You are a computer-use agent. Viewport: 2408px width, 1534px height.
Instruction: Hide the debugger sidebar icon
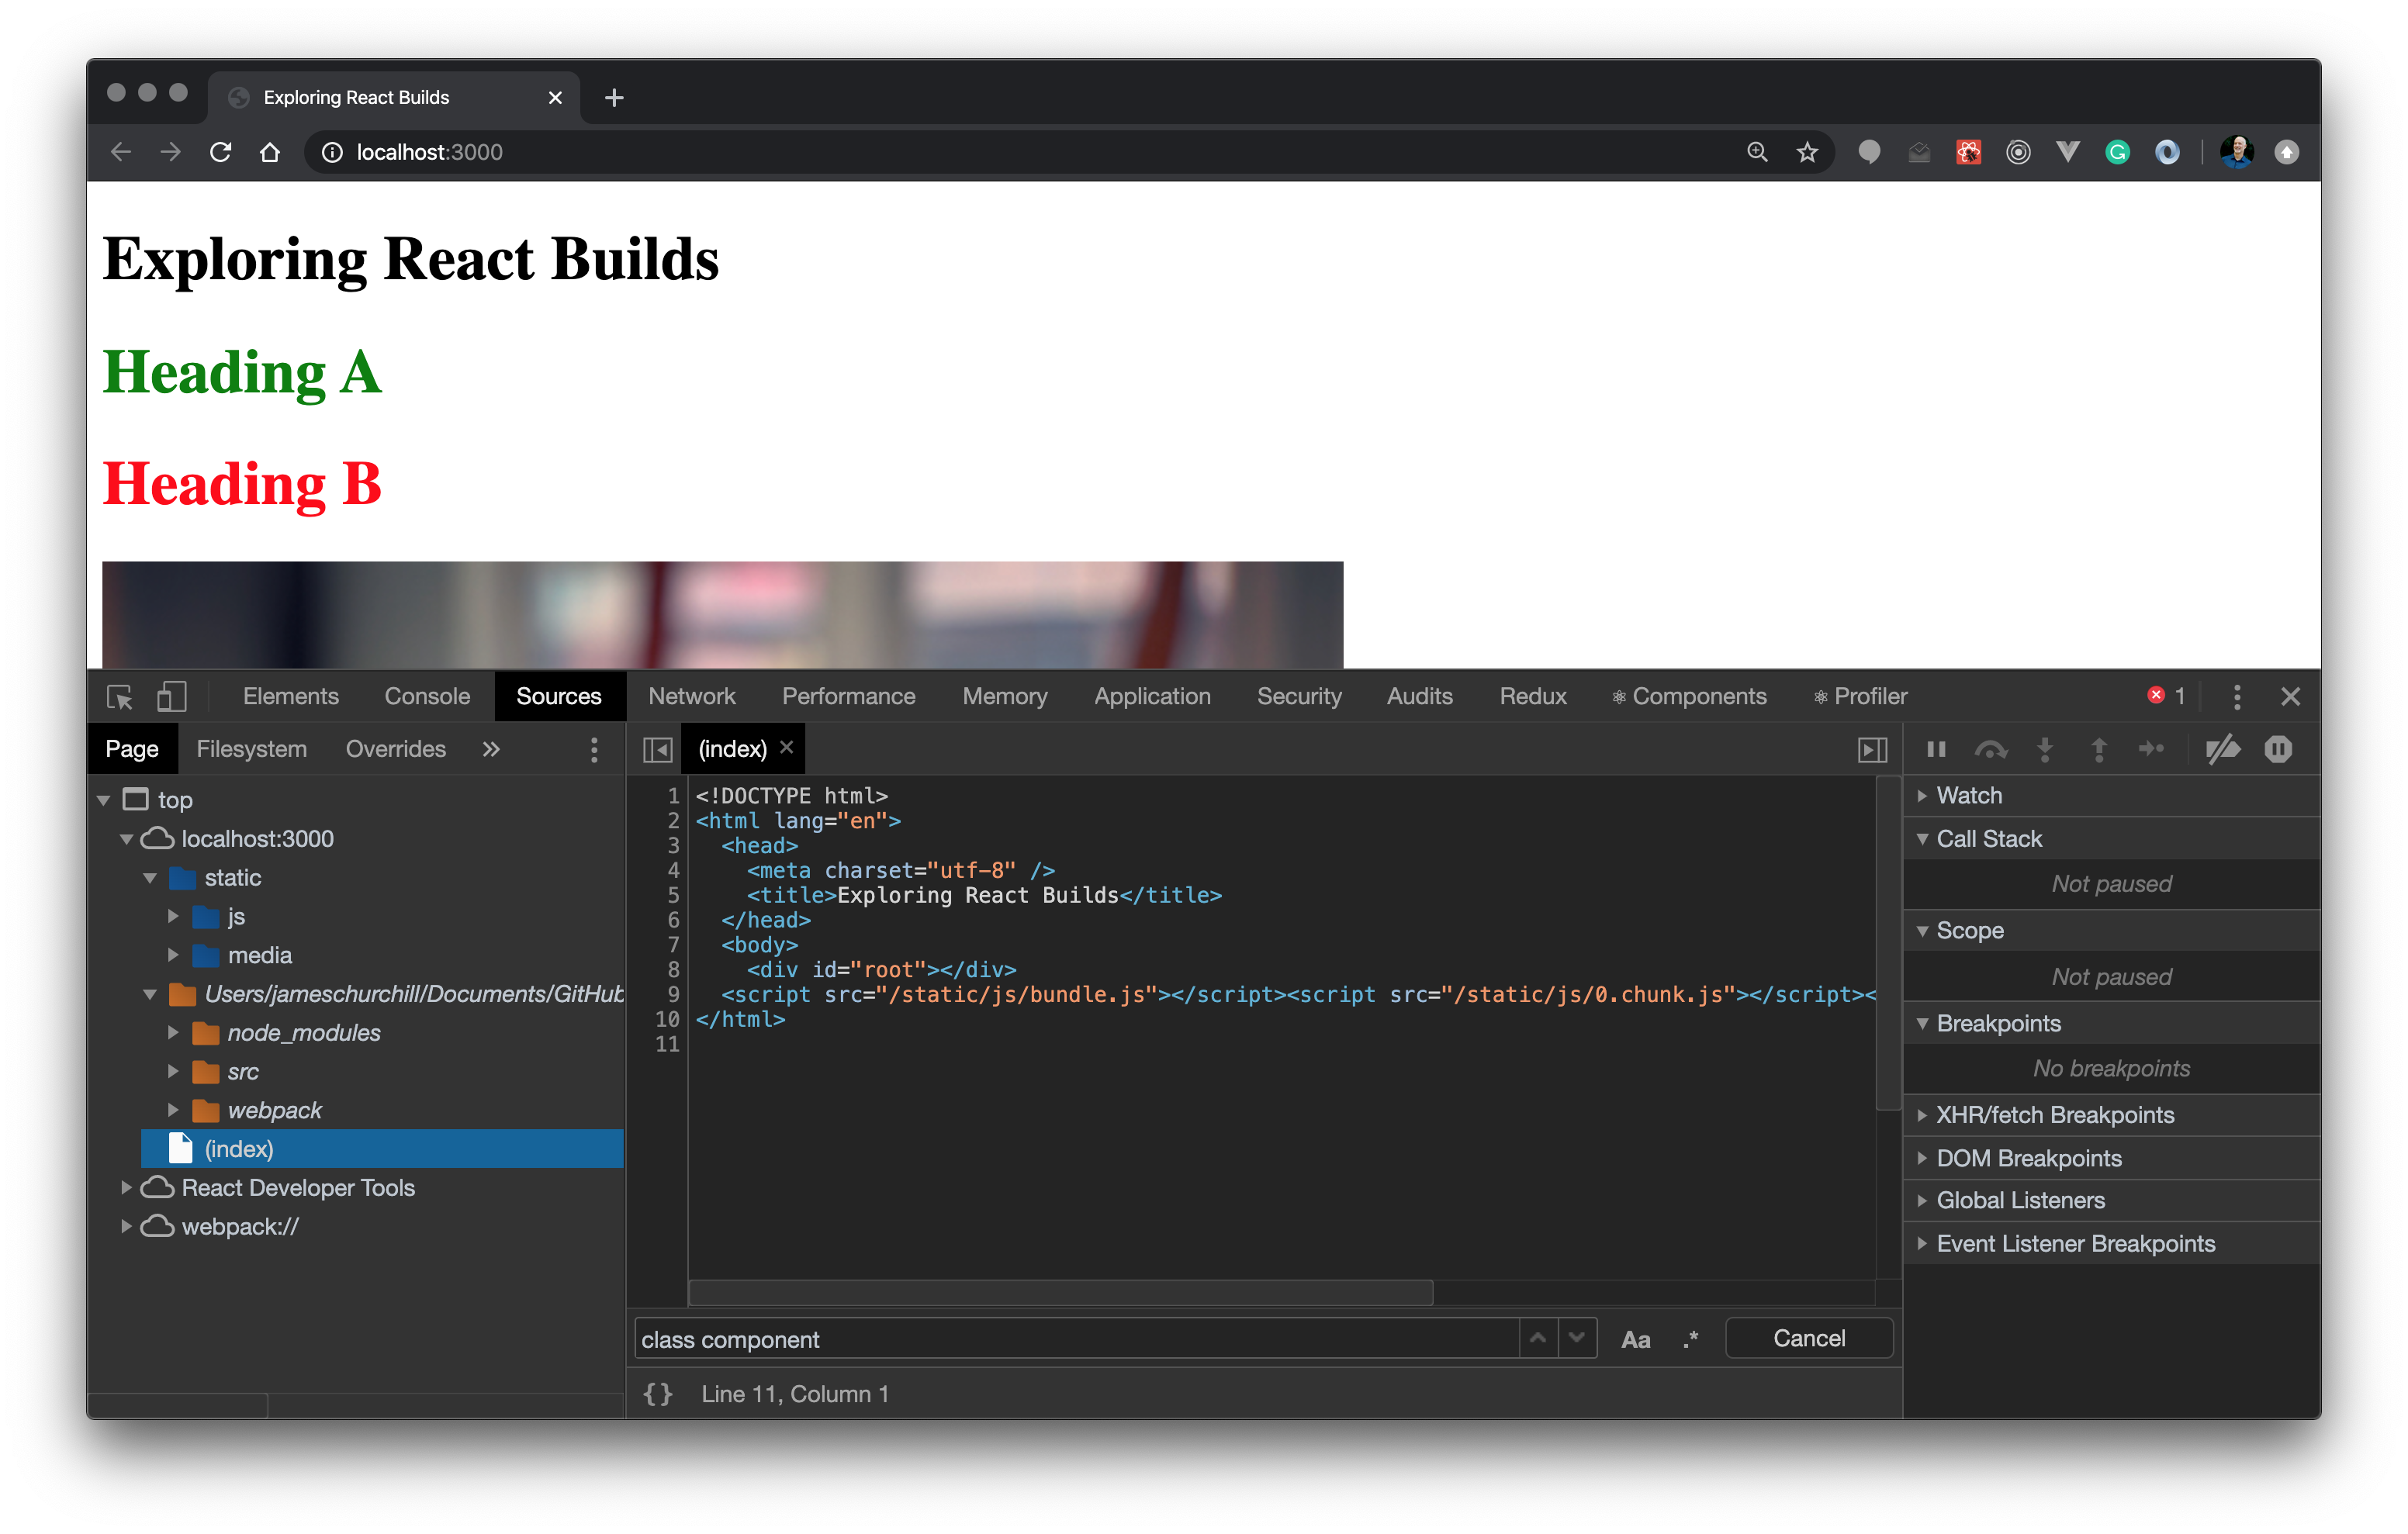[1872, 749]
